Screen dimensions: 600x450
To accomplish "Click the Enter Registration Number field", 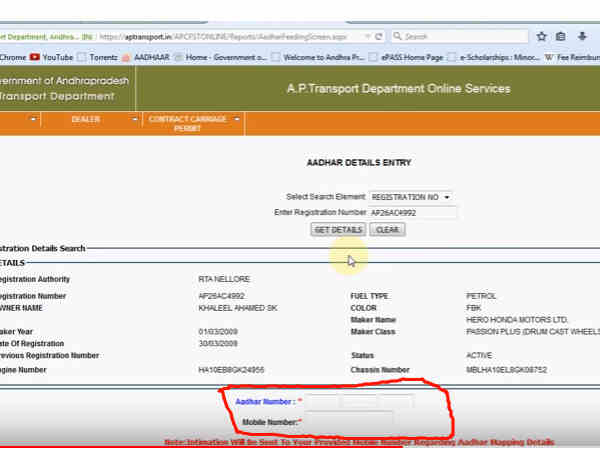I will click(x=413, y=213).
